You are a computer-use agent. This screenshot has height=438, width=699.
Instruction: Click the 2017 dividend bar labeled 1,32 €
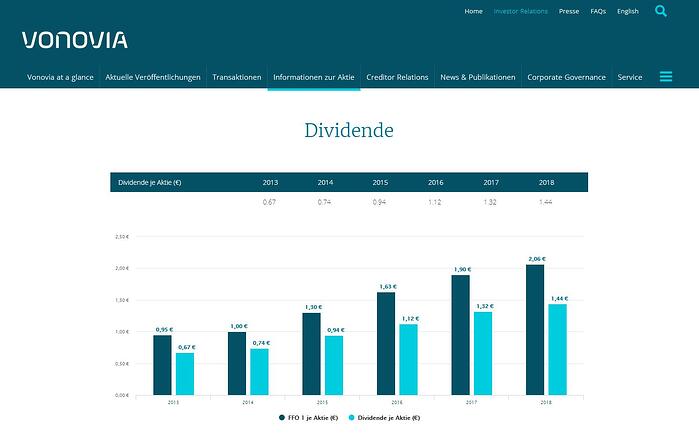click(483, 353)
